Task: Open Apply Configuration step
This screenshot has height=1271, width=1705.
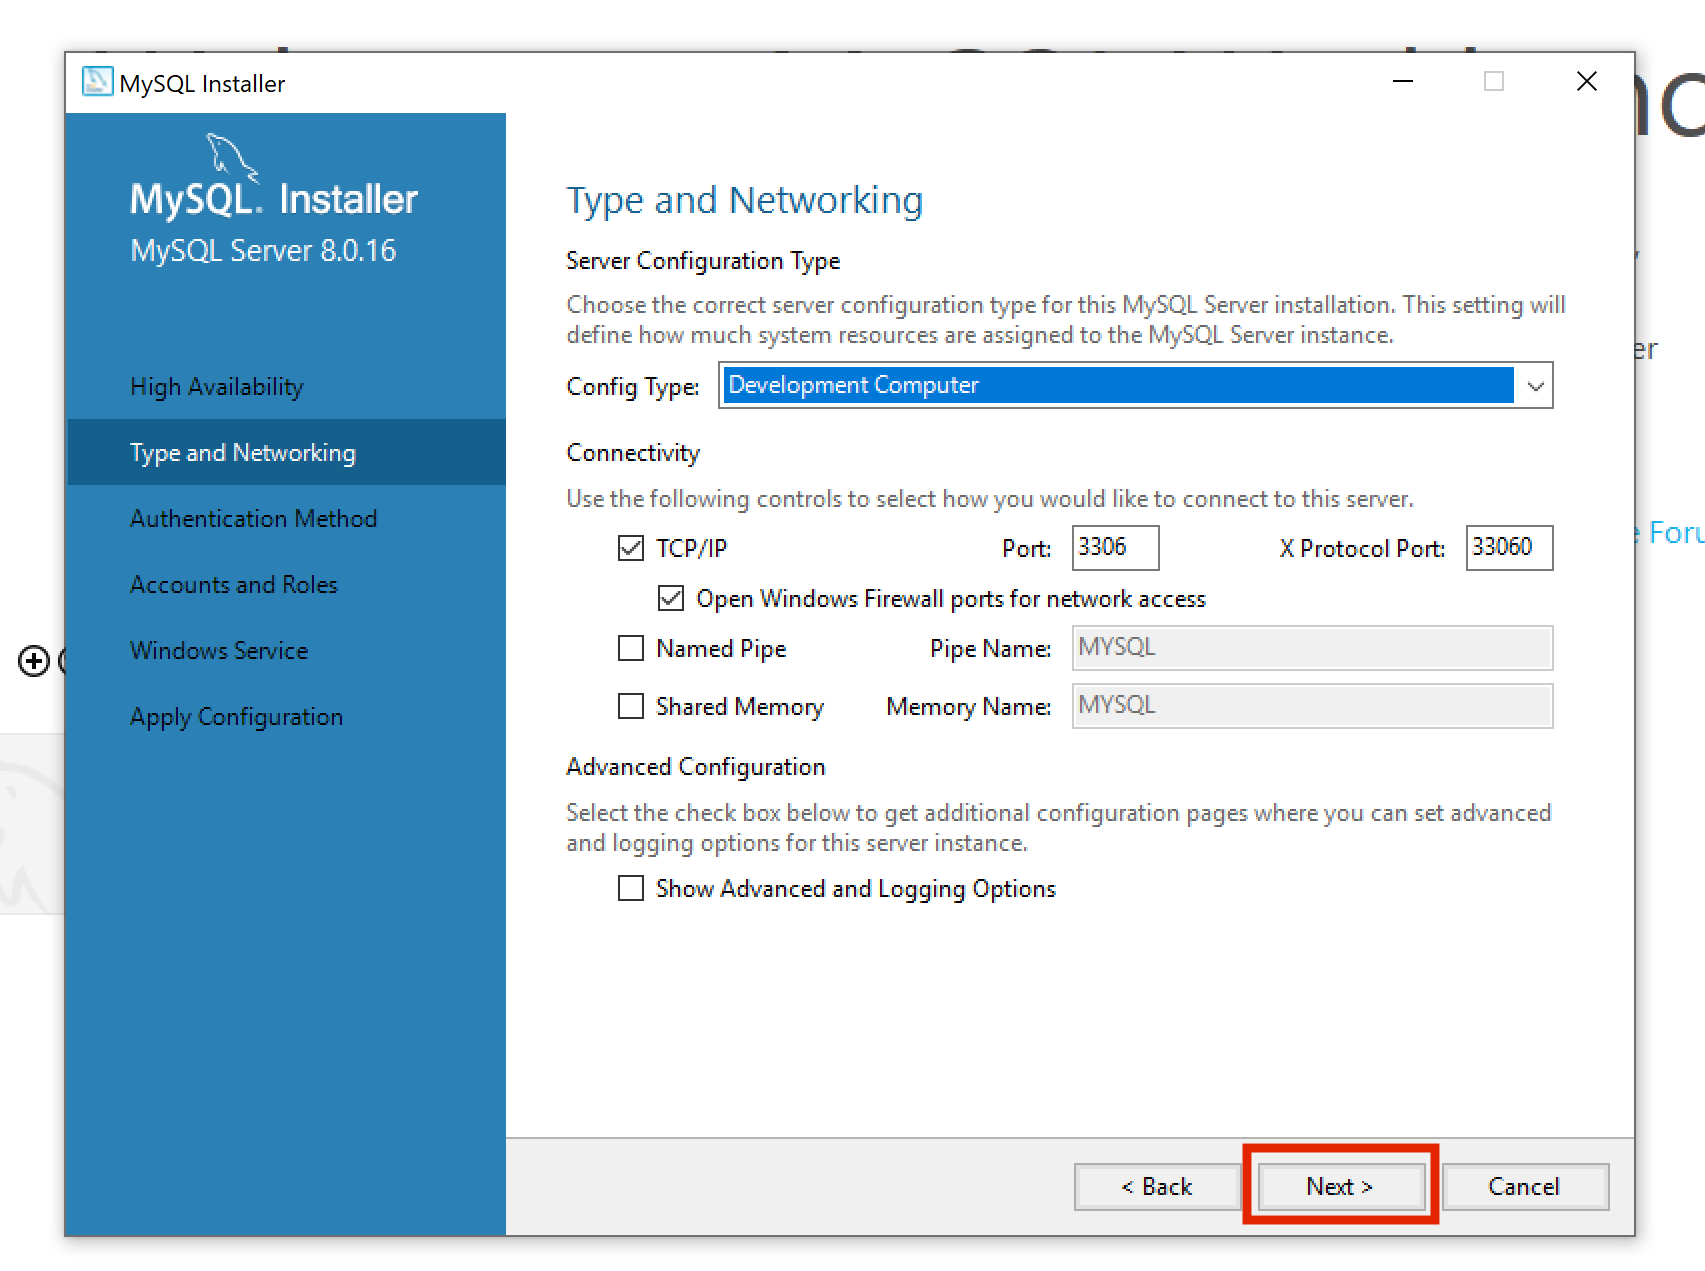Action: pyautogui.click(x=237, y=717)
